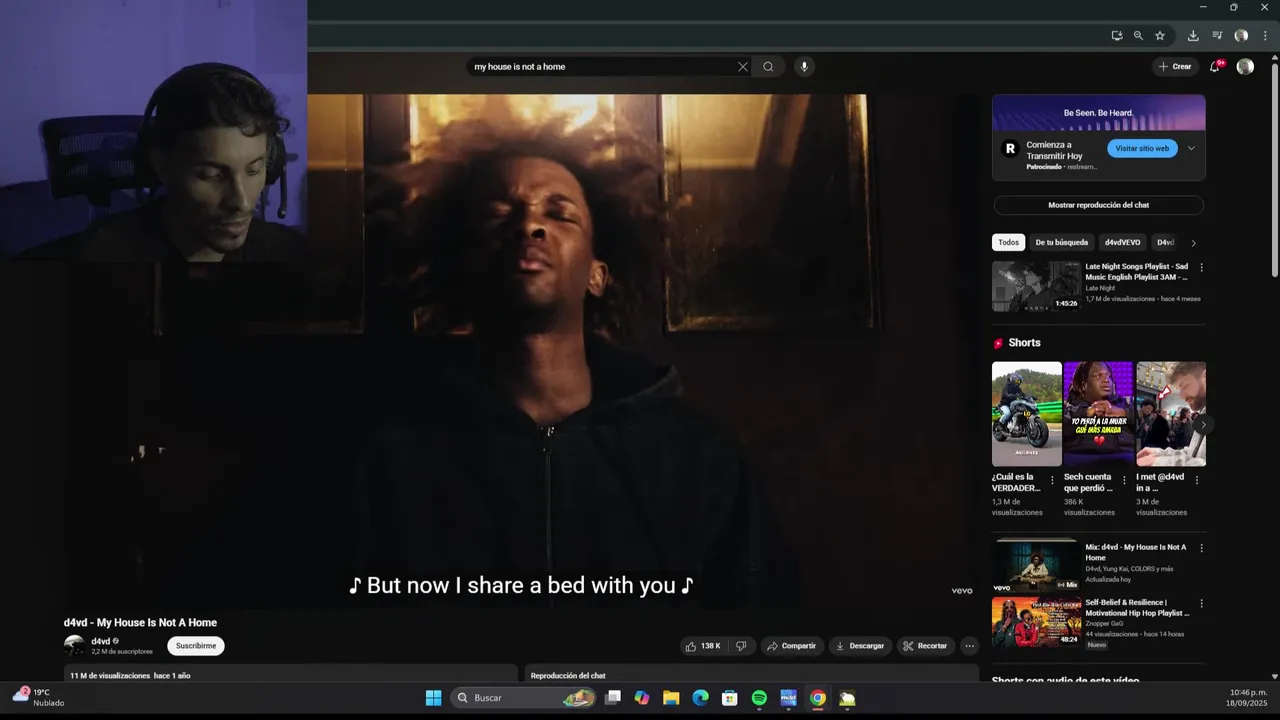Clear the YouTube search box text
Image resolution: width=1280 pixels, height=720 pixels.
pyautogui.click(x=742, y=67)
